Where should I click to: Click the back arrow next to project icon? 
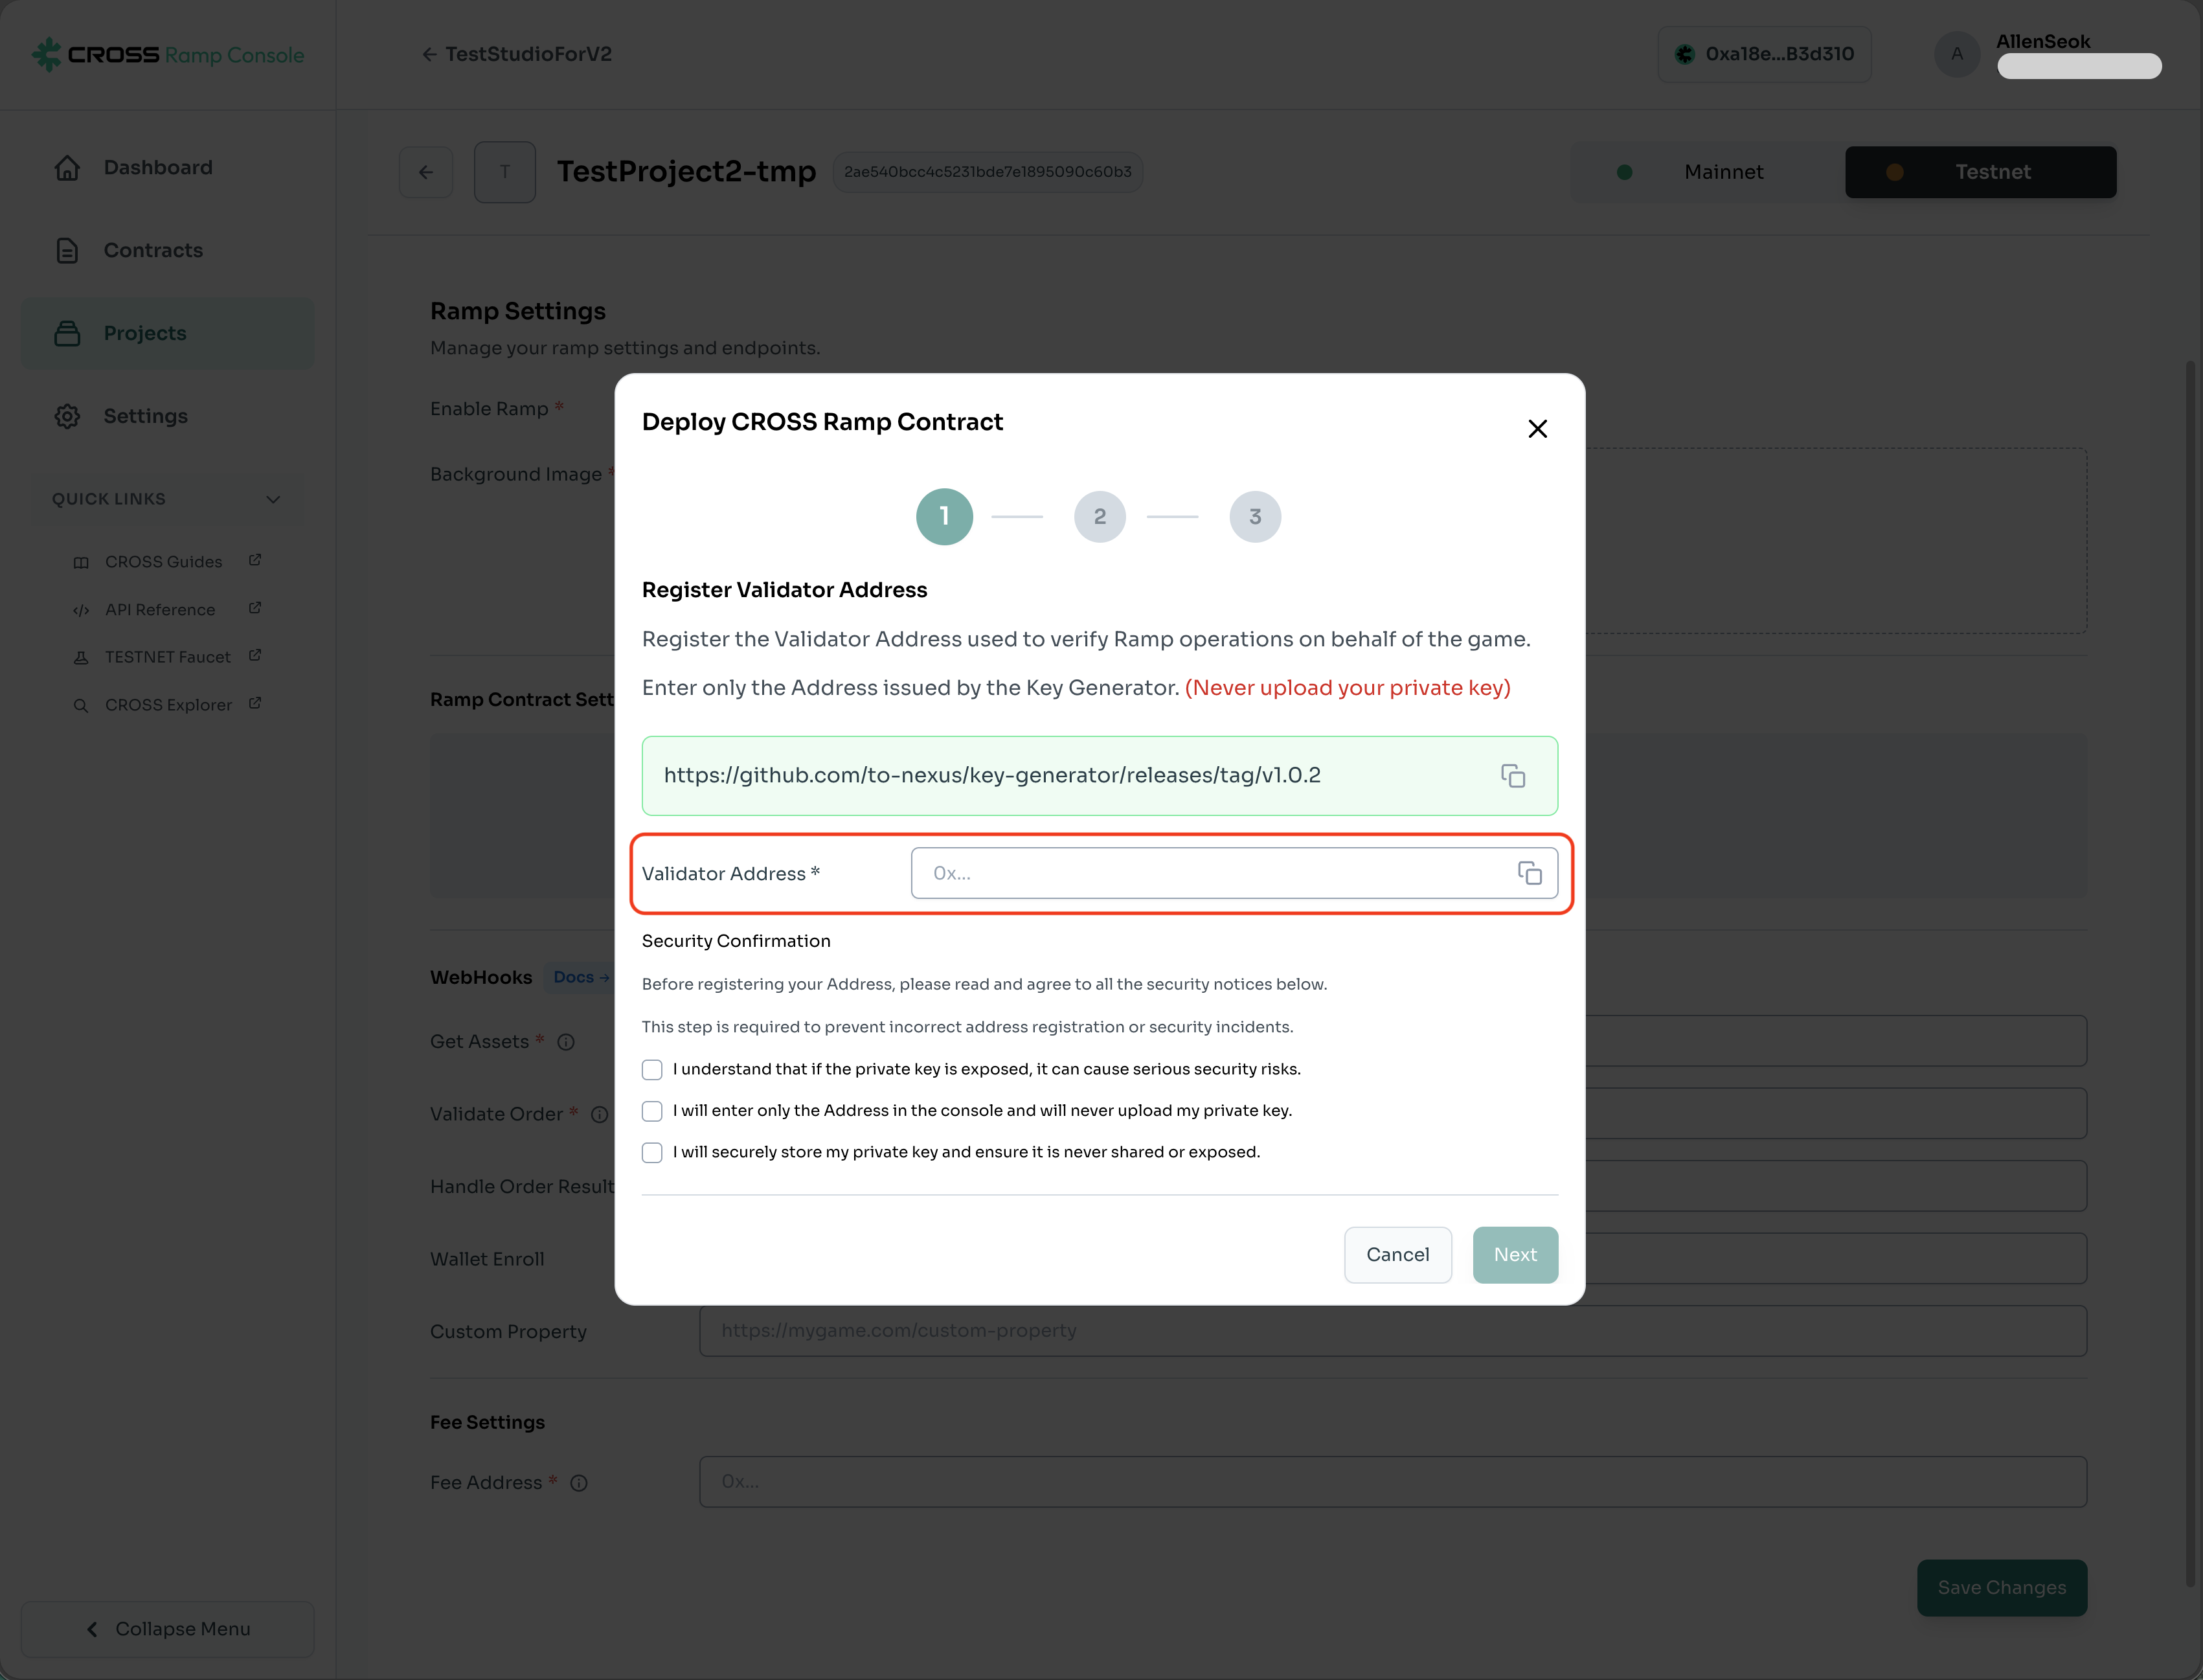pyautogui.click(x=426, y=172)
